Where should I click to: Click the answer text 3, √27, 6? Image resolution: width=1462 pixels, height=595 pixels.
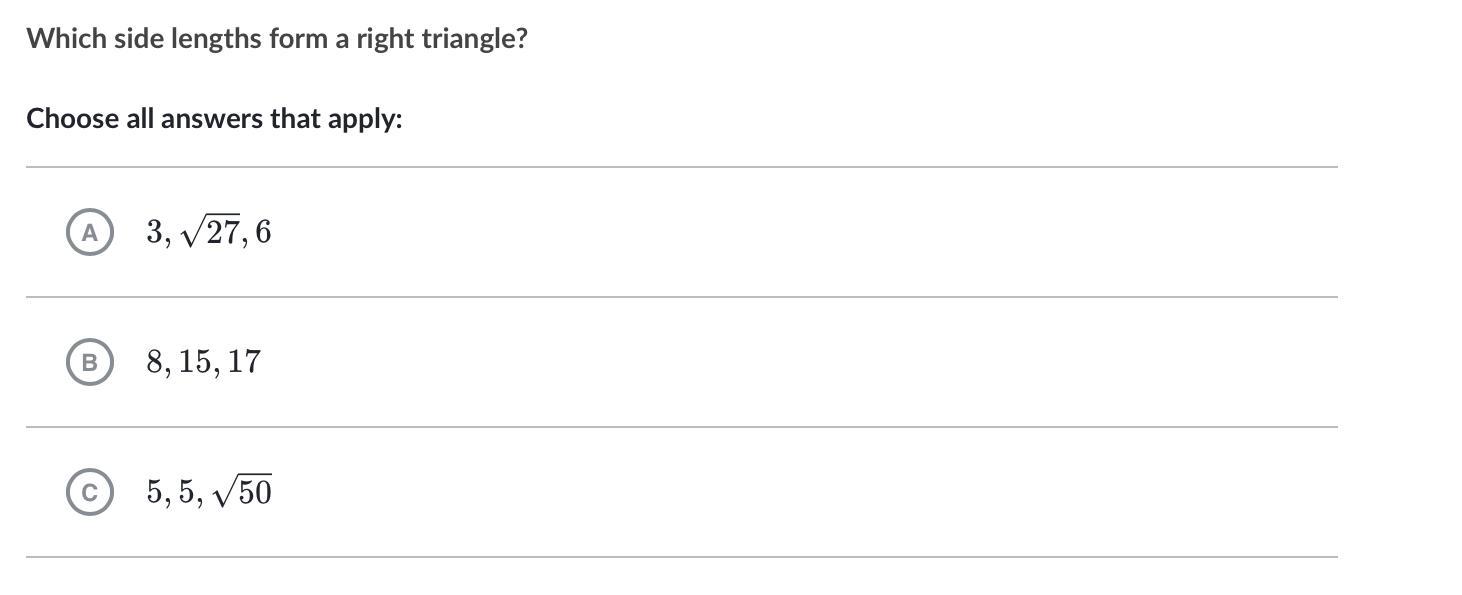tap(208, 233)
